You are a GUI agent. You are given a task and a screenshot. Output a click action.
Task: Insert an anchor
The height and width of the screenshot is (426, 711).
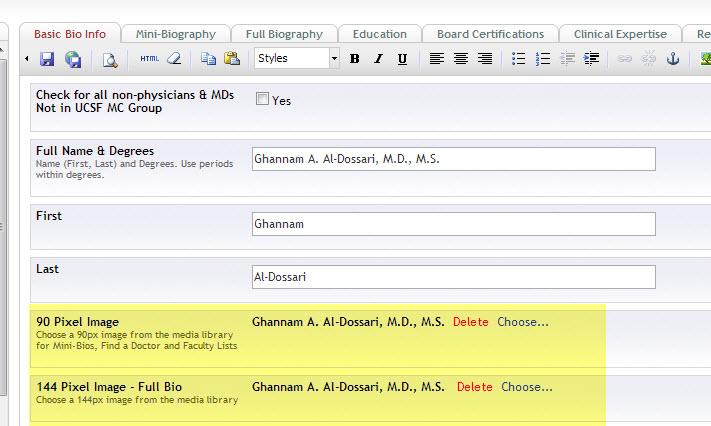(x=673, y=59)
